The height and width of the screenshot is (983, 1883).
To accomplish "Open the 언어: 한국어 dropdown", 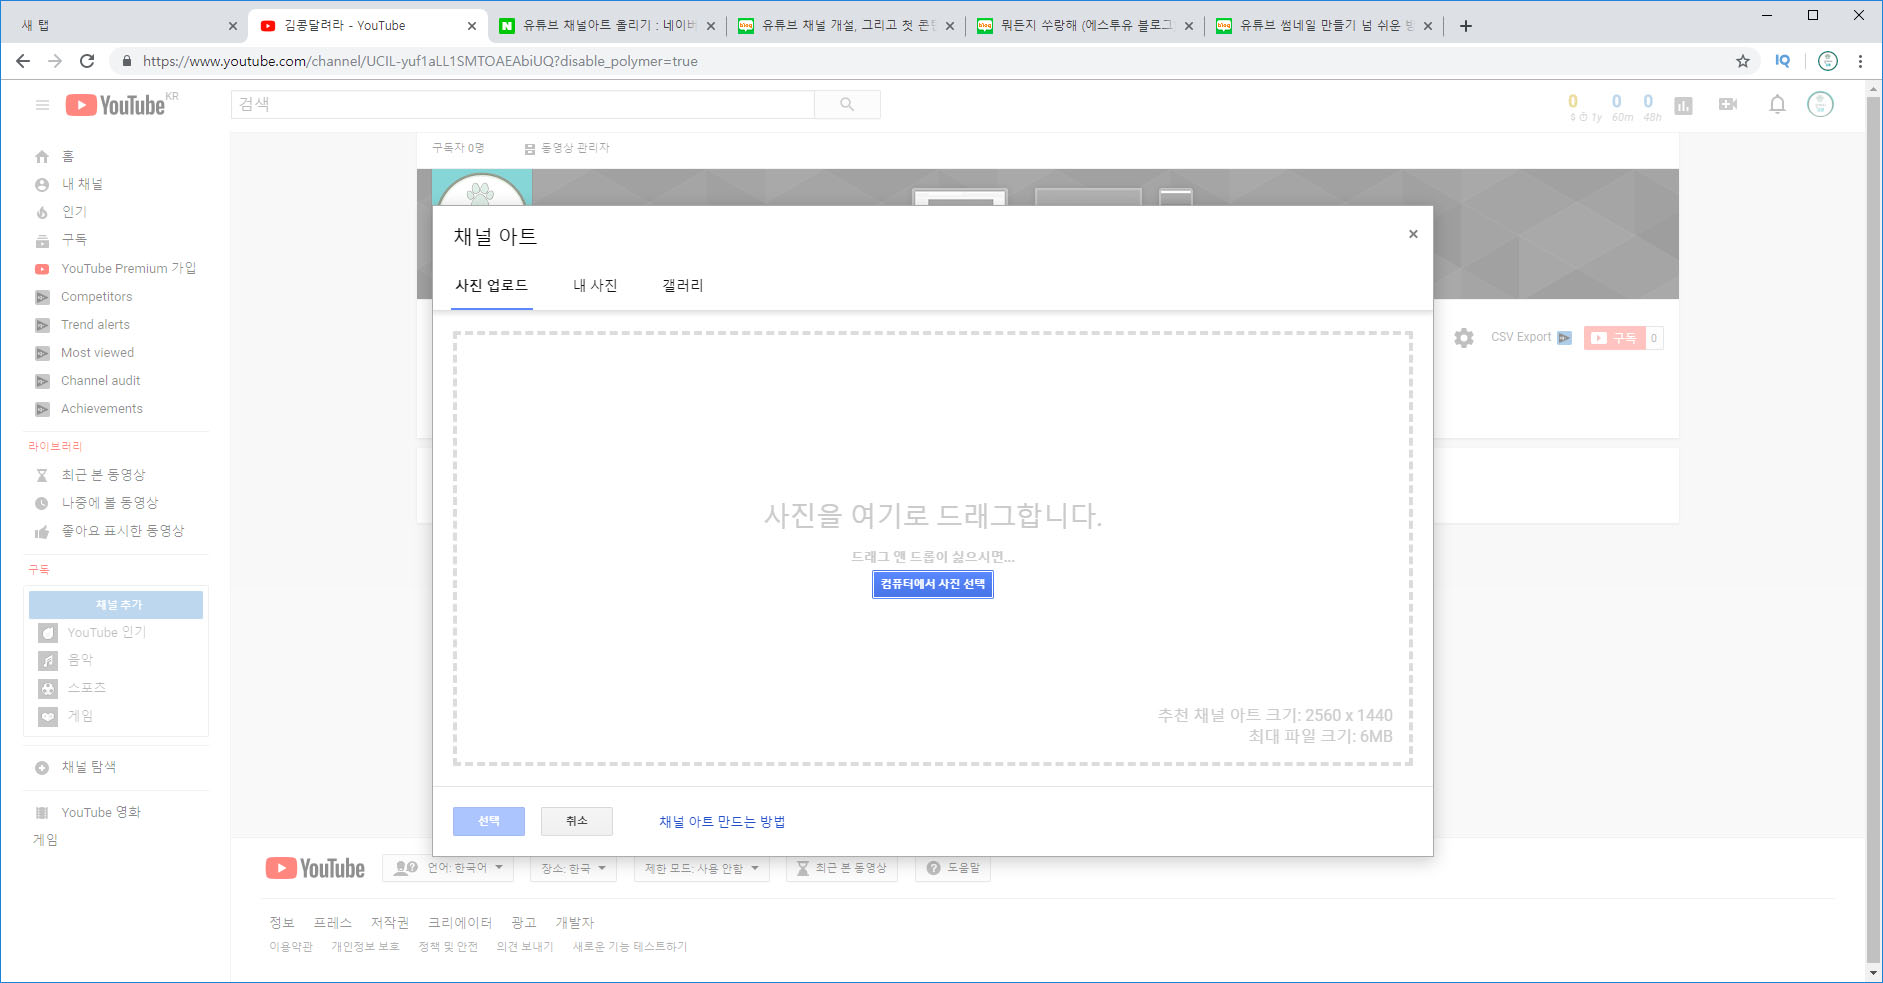I will click(448, 868).
